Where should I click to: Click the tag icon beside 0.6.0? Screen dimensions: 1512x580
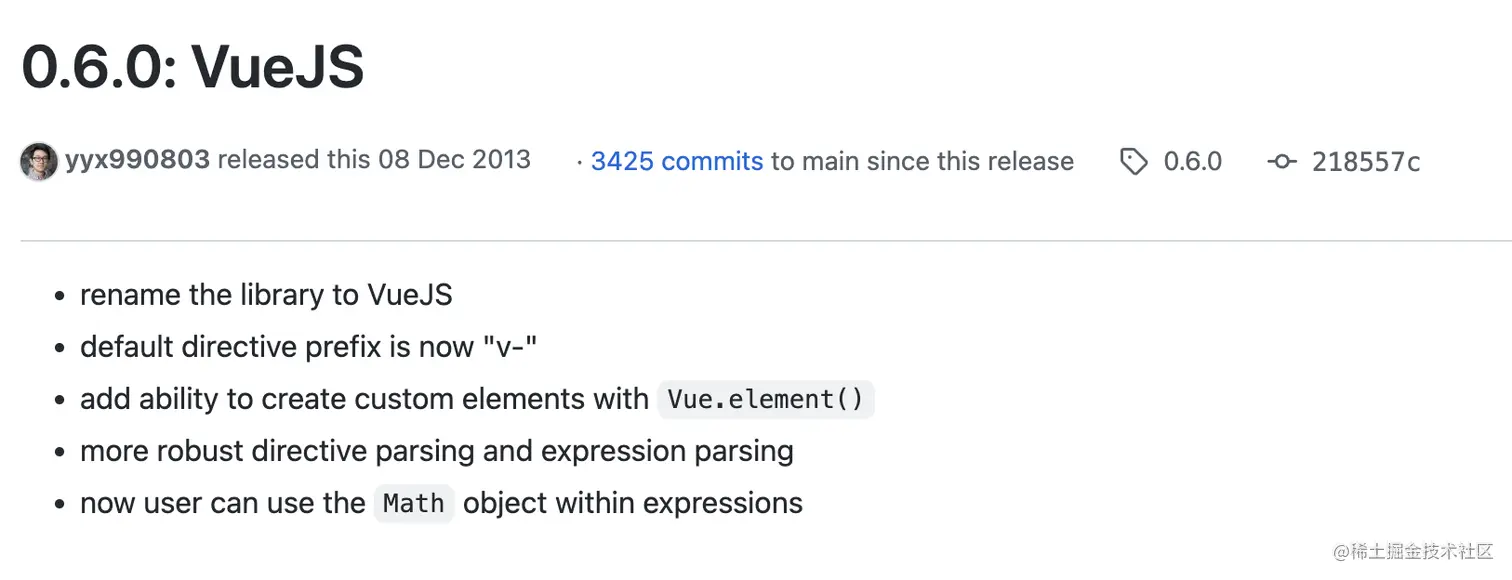[1133, 162]
